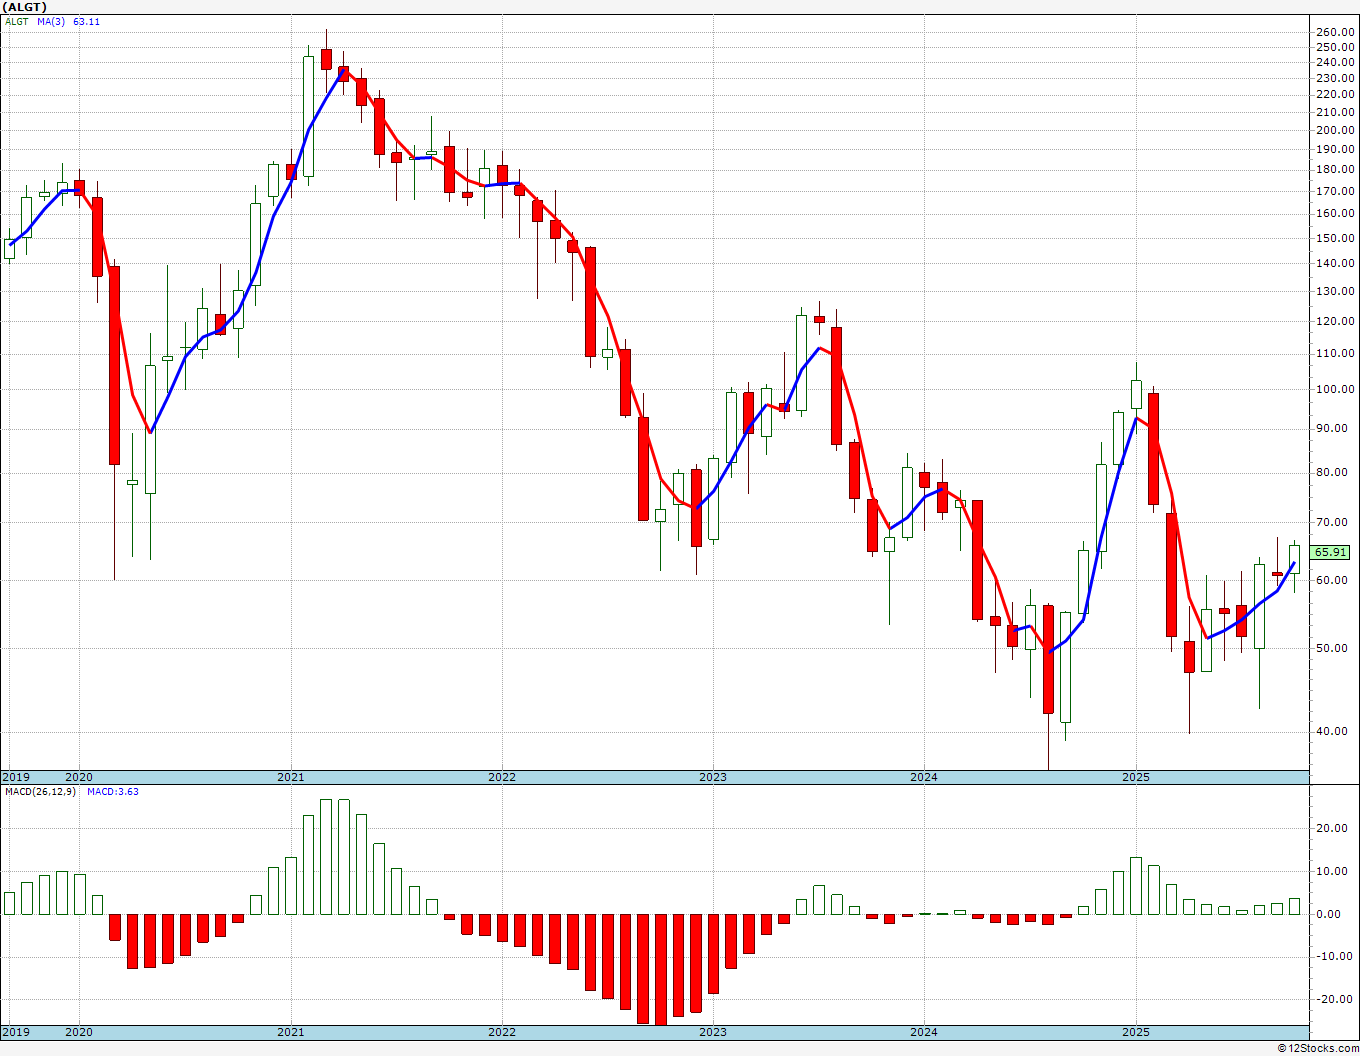Click 2021 on the price chart time axis
This screenshot has width=1360, height=1056.
coord(291,777)
